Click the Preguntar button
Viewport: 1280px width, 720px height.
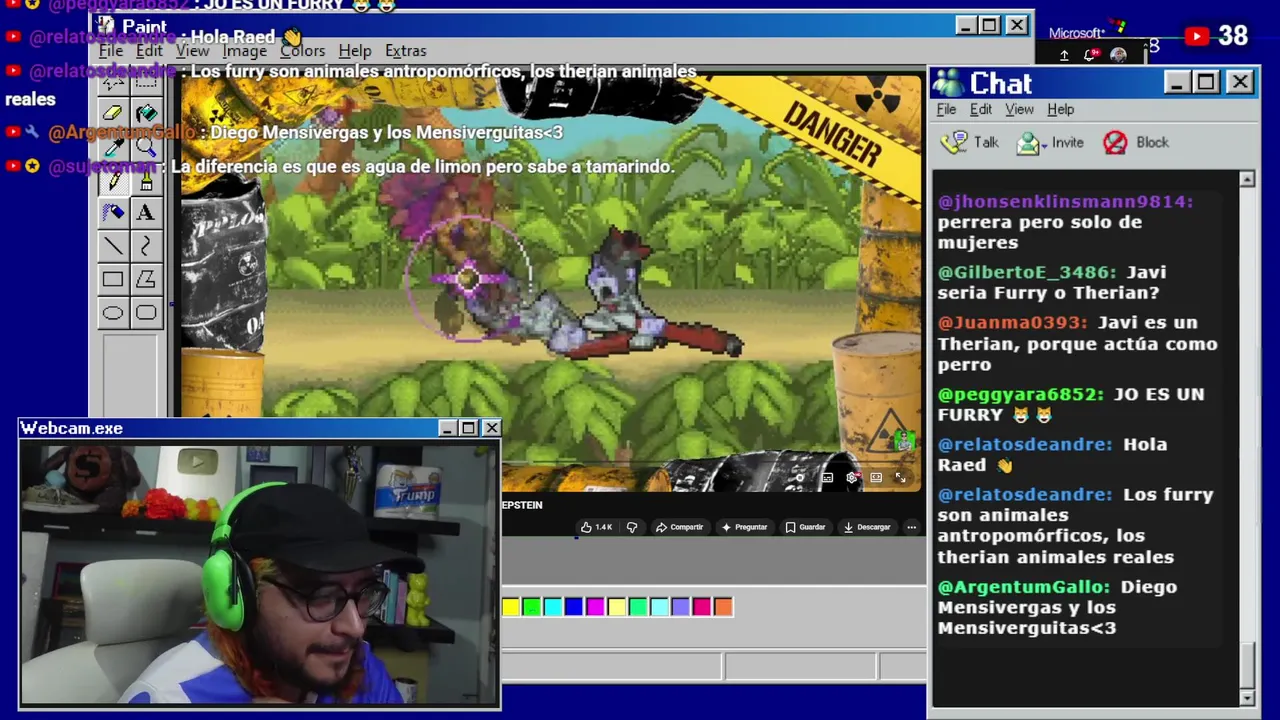[x=744, y=527]
